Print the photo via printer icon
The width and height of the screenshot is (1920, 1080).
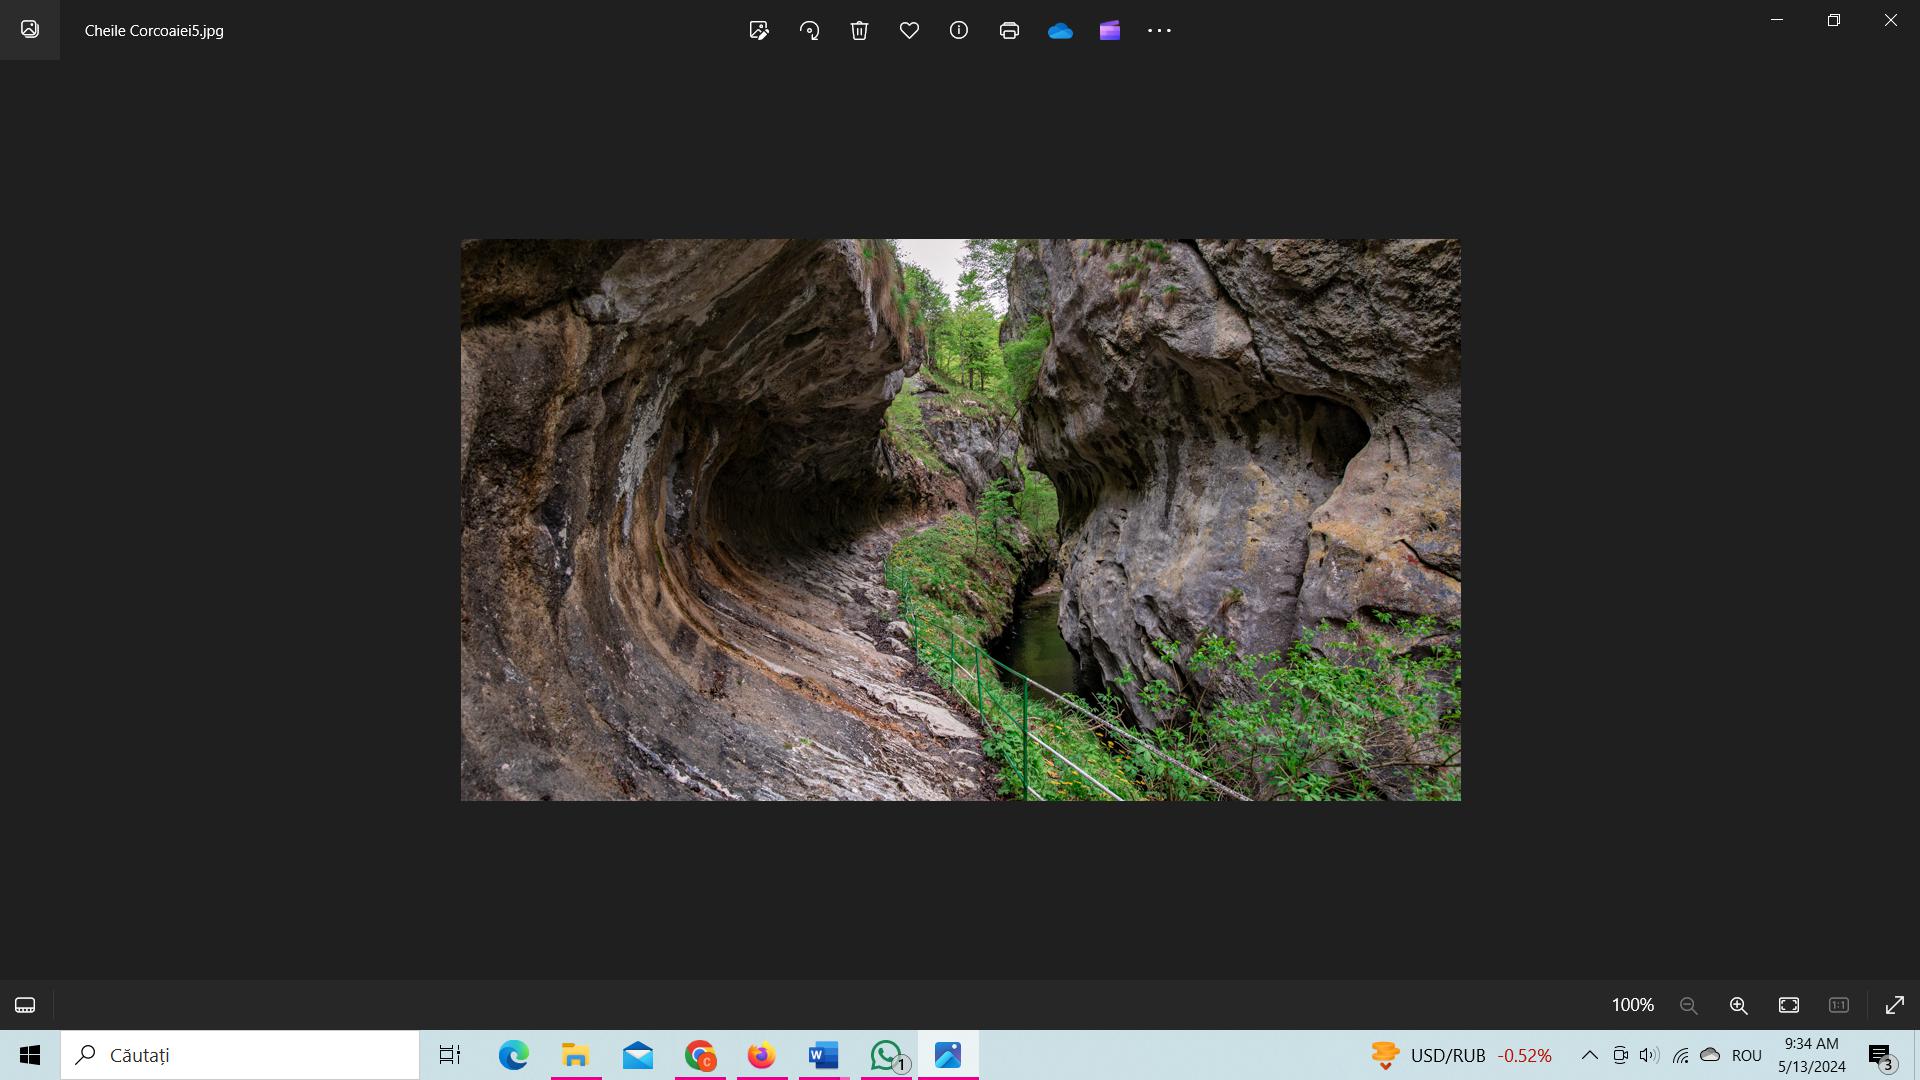tap(1009, 30)
